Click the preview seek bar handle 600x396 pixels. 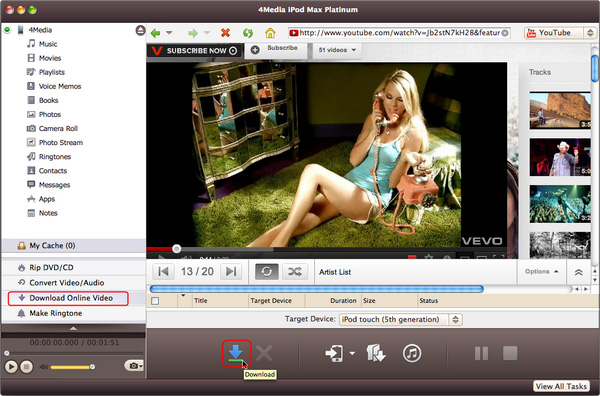click(x=7, y=353)
